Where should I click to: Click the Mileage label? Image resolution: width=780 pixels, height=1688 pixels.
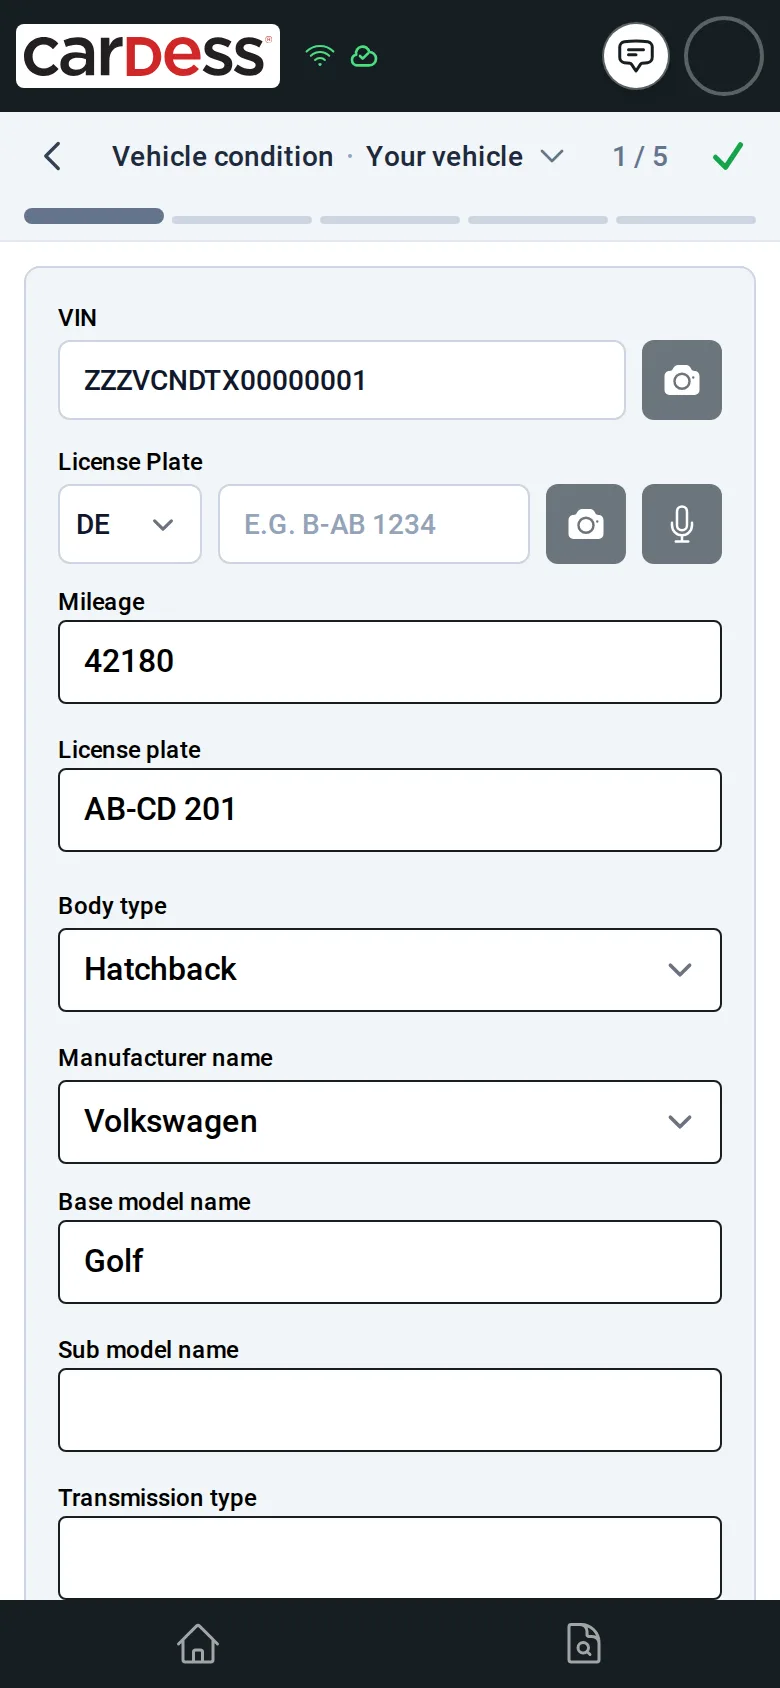(101, 601)
